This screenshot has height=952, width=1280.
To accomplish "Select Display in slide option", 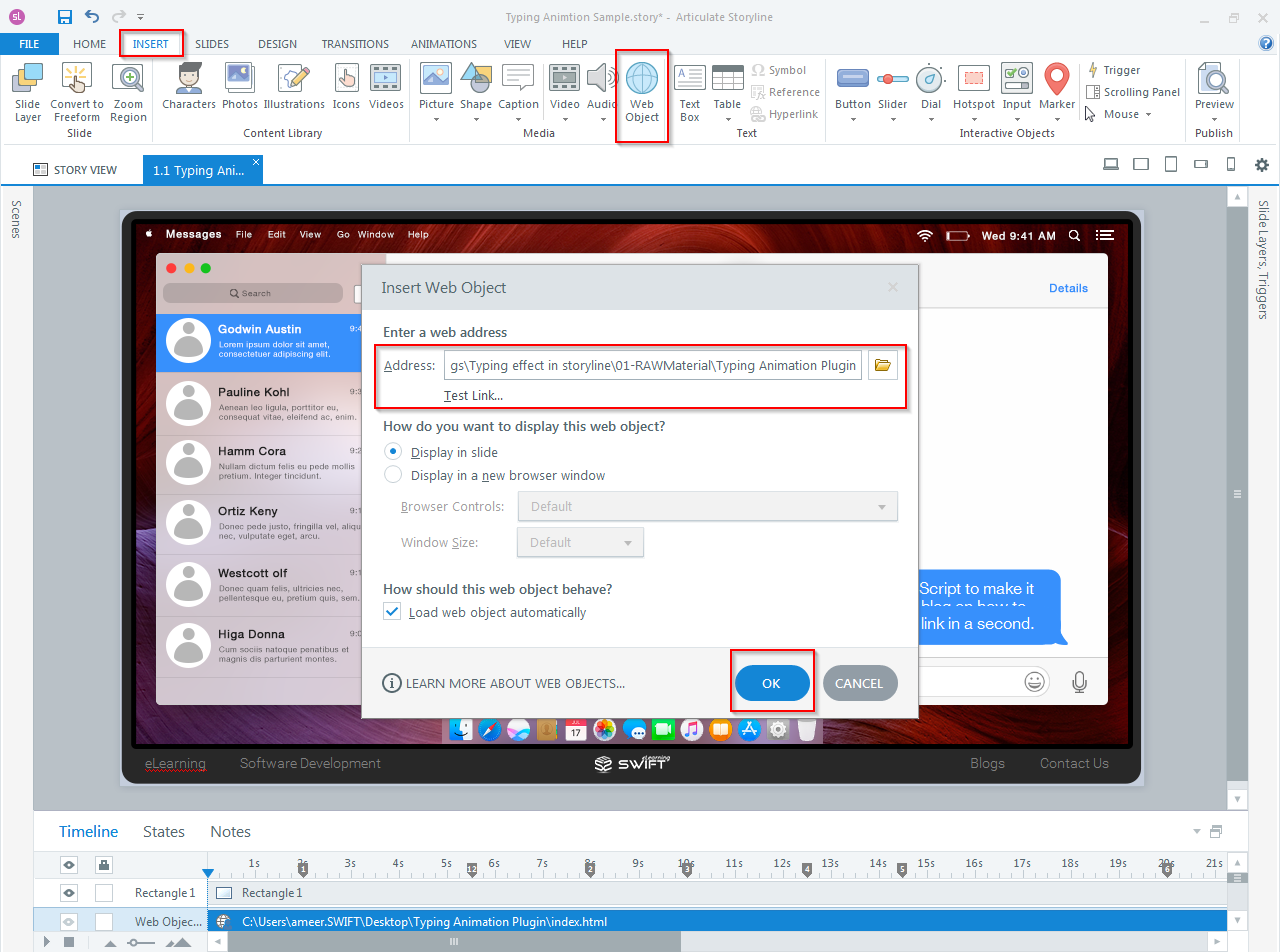I will coord(393,452).
